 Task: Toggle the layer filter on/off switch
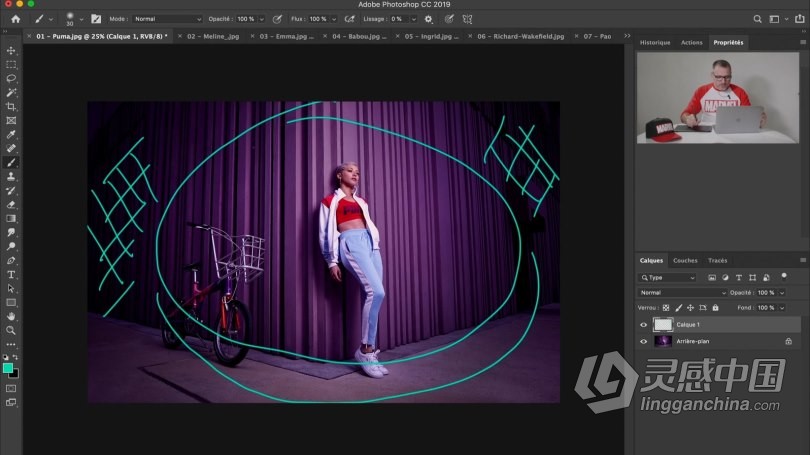click(x=784, y=276)
